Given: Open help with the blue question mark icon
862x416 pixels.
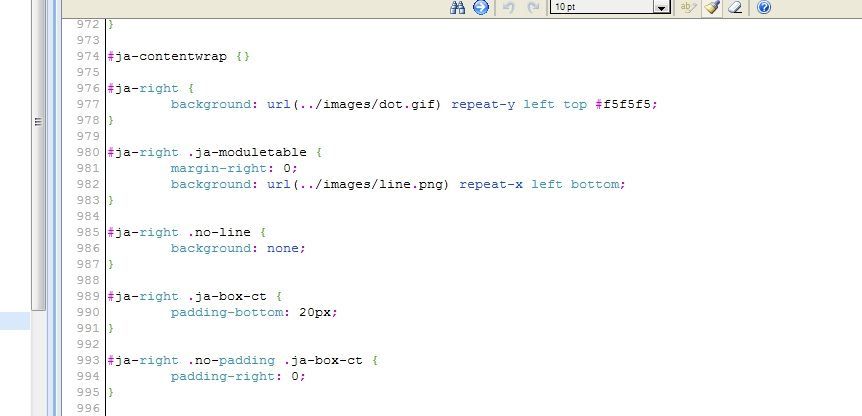Looking at the screenshot, I should tap(764, 7).
